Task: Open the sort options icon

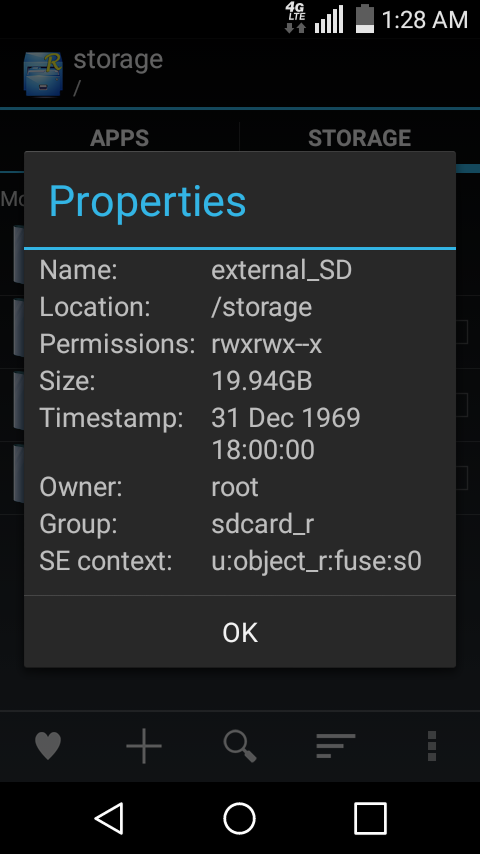Action: click(x=336, y=746)
